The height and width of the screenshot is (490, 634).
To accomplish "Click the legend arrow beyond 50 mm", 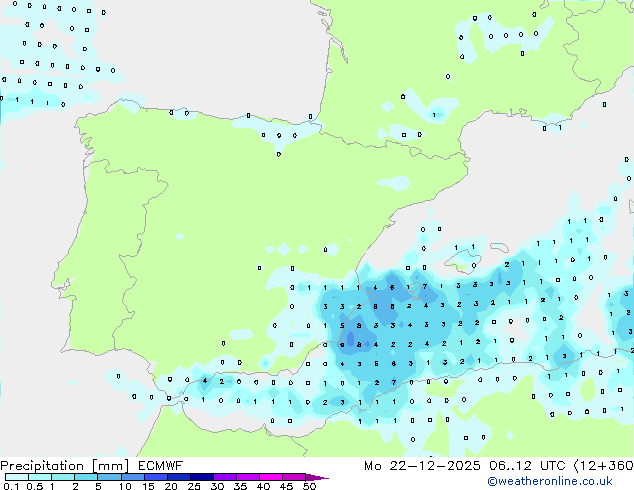I will coord(317,477).
